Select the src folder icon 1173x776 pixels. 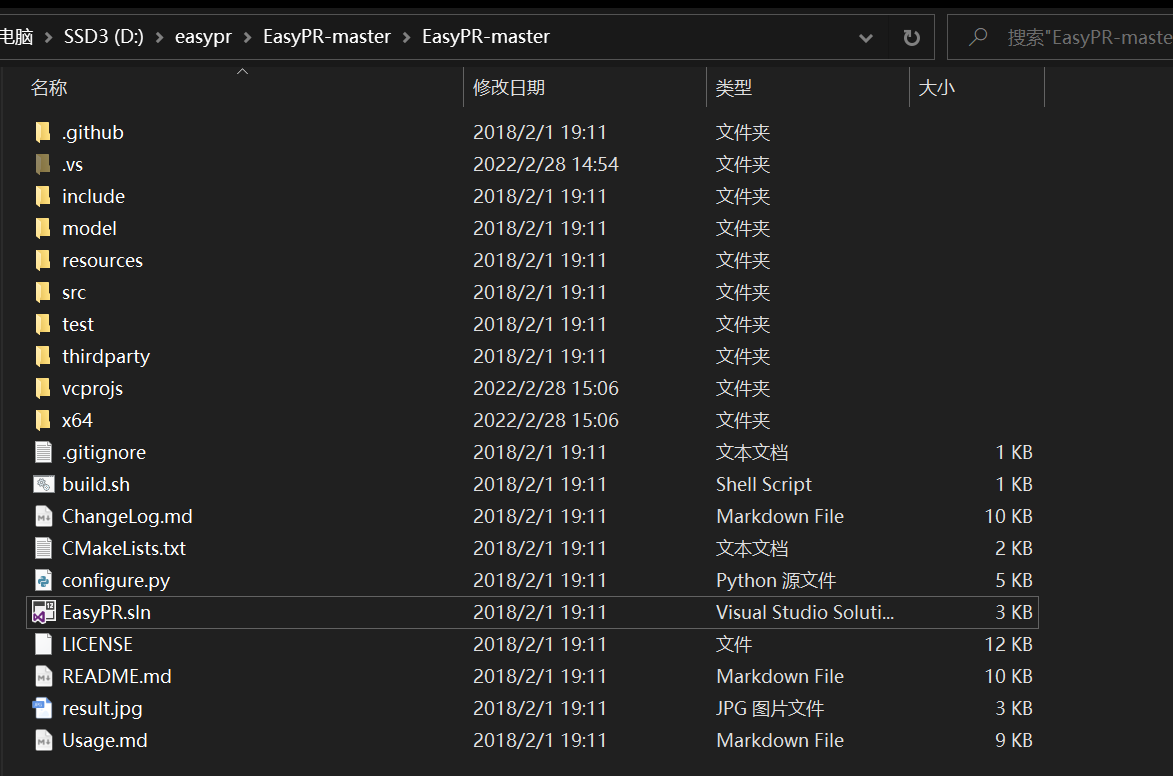(43, 293)
